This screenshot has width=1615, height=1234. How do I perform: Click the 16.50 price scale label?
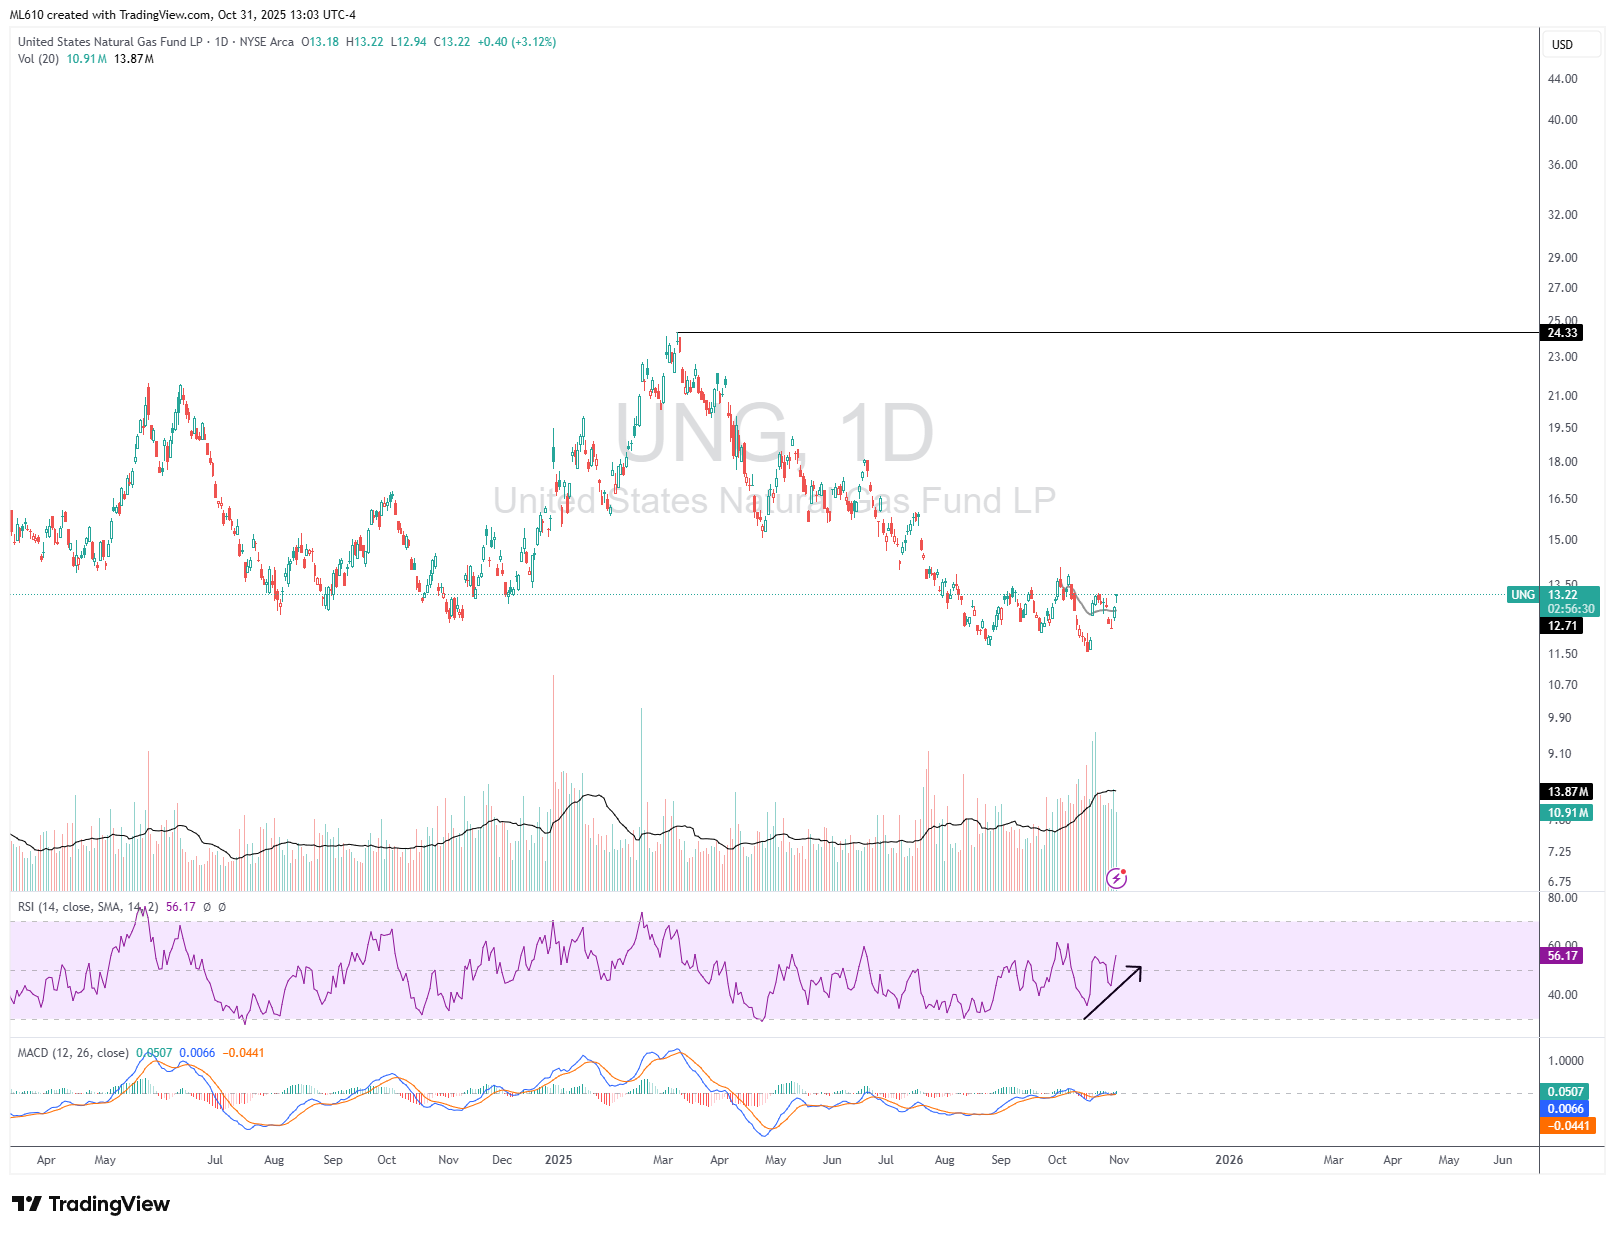point(1562,499)
